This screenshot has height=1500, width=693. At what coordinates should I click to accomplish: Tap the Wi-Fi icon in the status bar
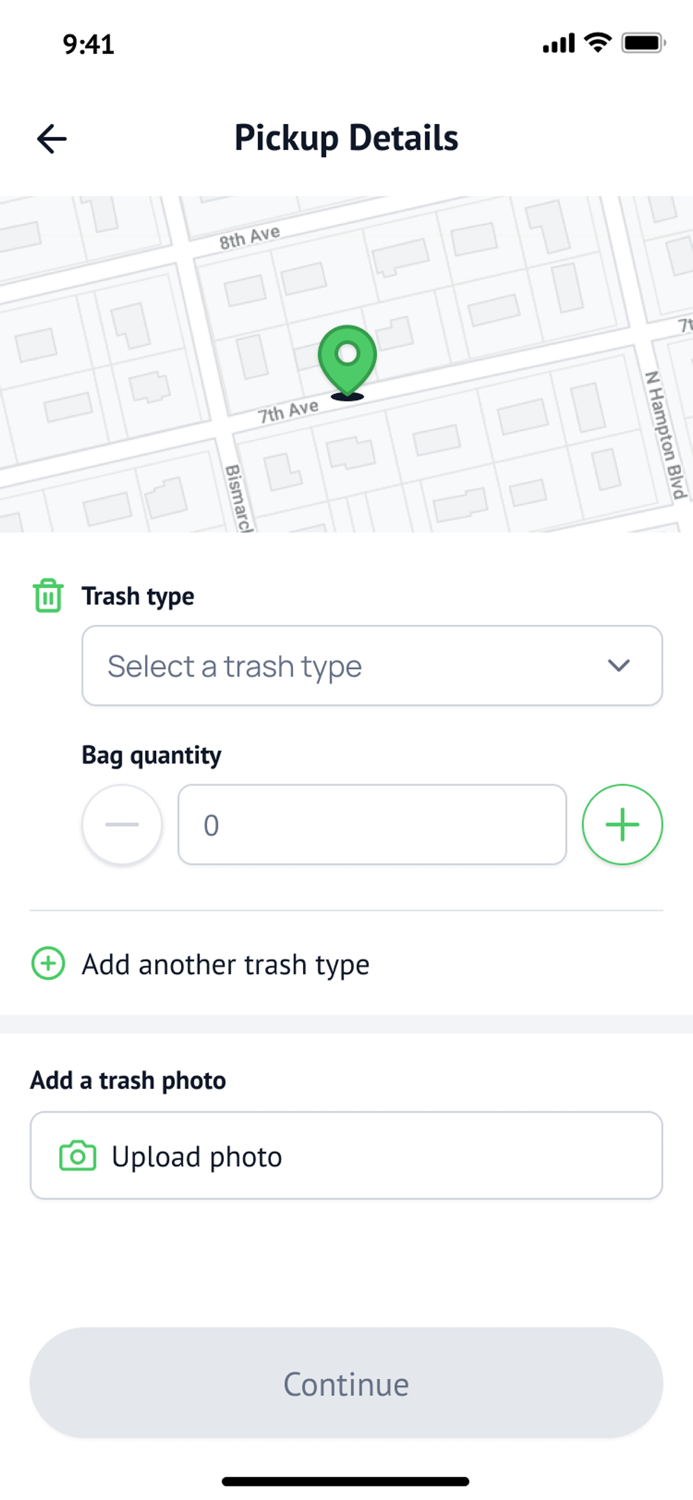pos(597,43)
